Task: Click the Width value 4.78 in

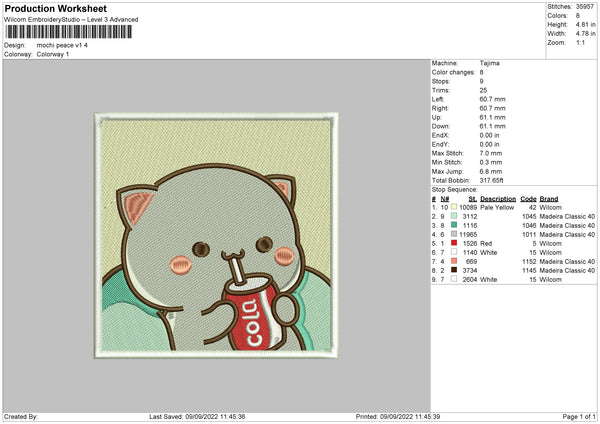Action: [585, 34]
